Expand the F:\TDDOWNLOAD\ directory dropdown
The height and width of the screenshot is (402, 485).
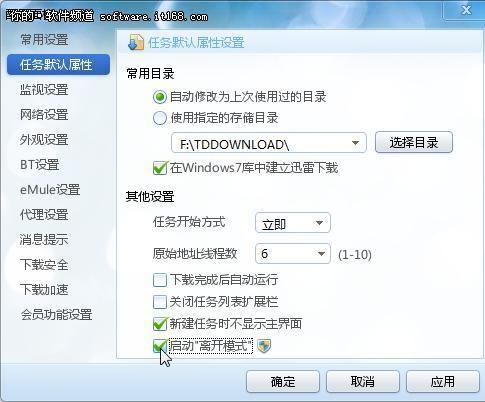[355, 143]
